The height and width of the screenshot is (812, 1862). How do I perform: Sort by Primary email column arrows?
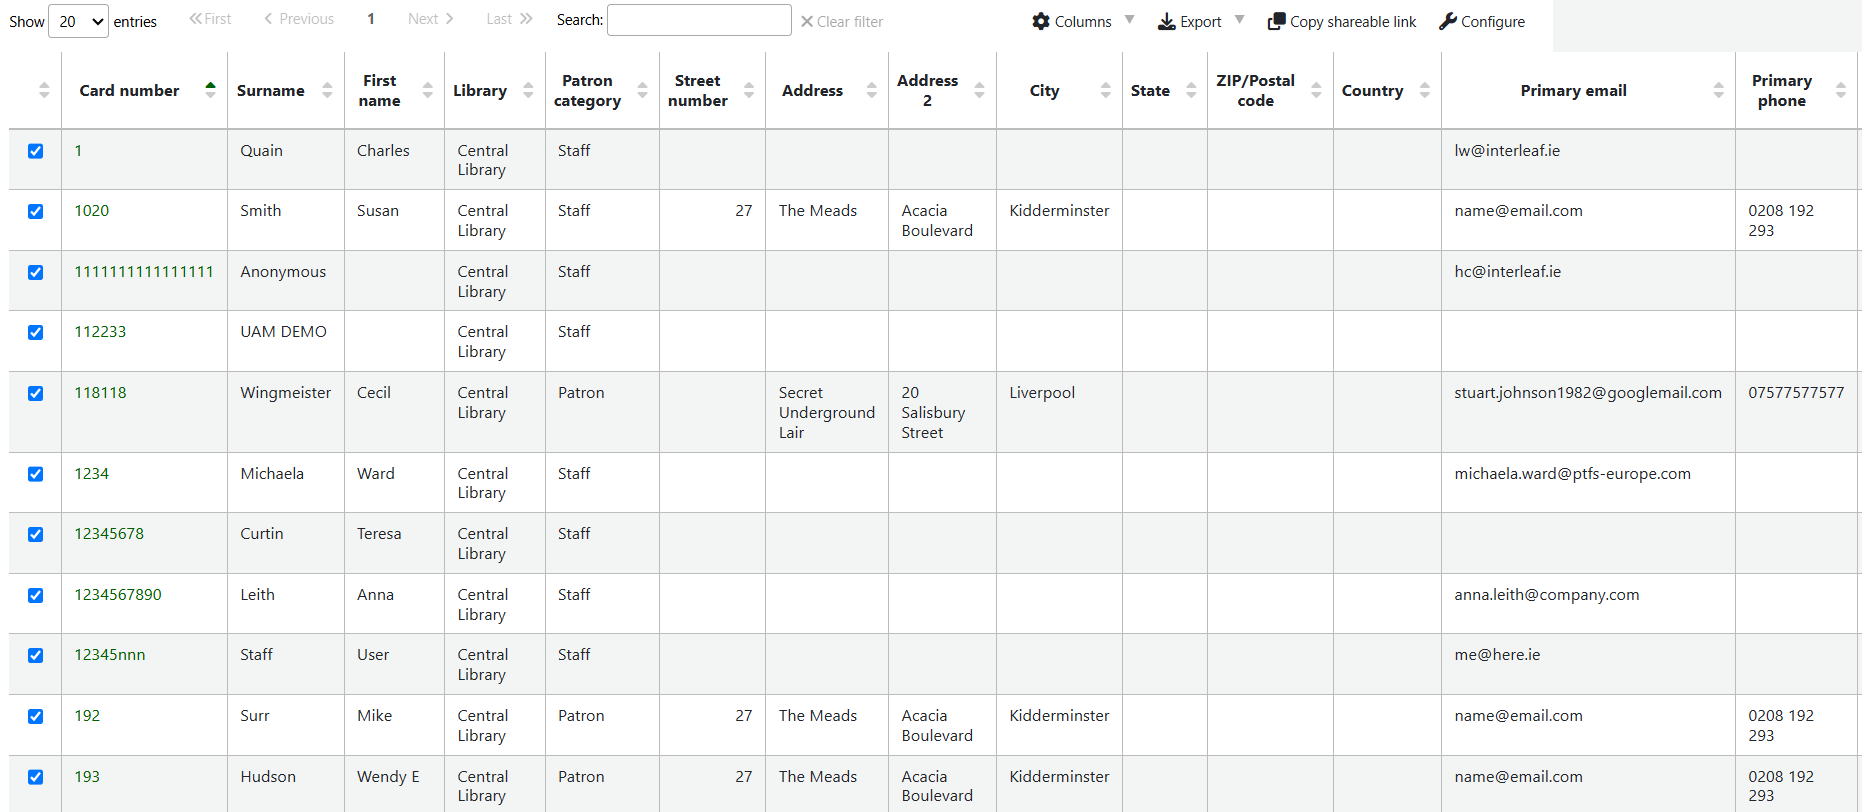click(x=1718, y=90)
